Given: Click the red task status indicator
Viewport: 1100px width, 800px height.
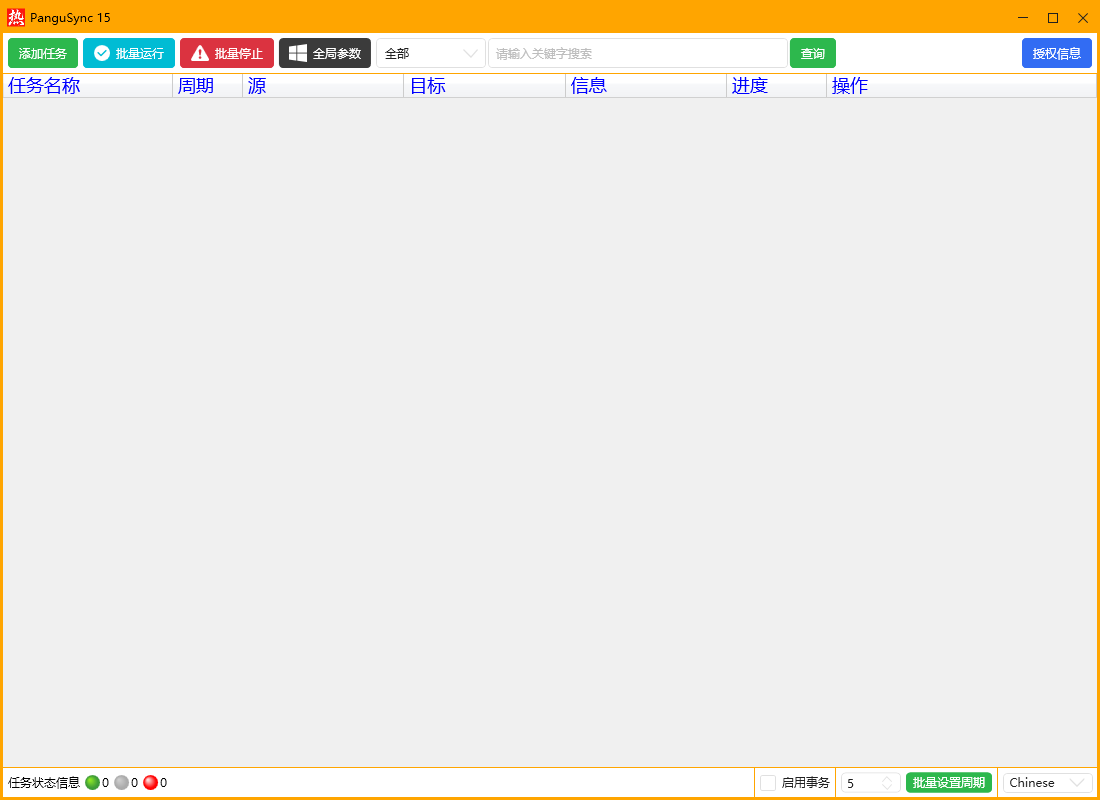Looking at the screenshot, I should tap(150, 782).
